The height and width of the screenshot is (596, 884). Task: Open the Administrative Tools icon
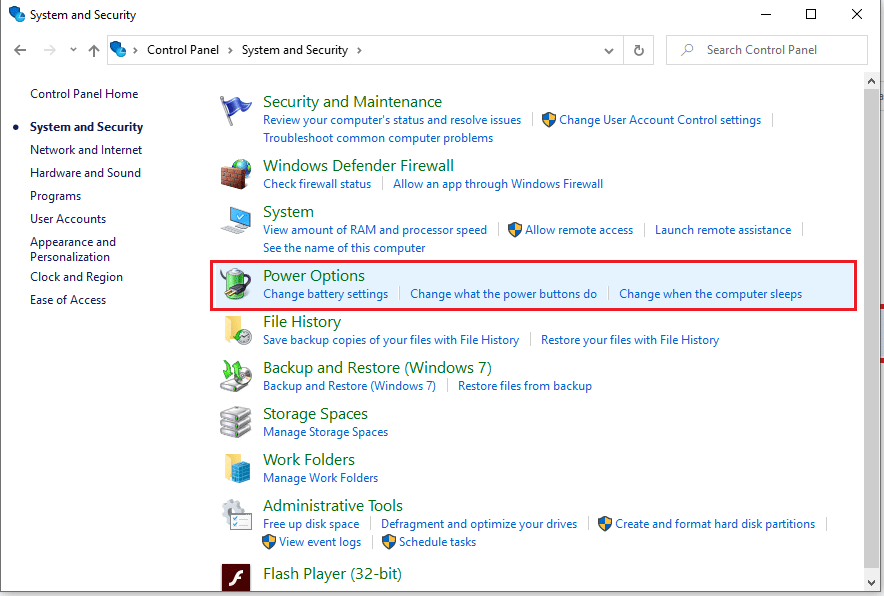pos(236,515)
